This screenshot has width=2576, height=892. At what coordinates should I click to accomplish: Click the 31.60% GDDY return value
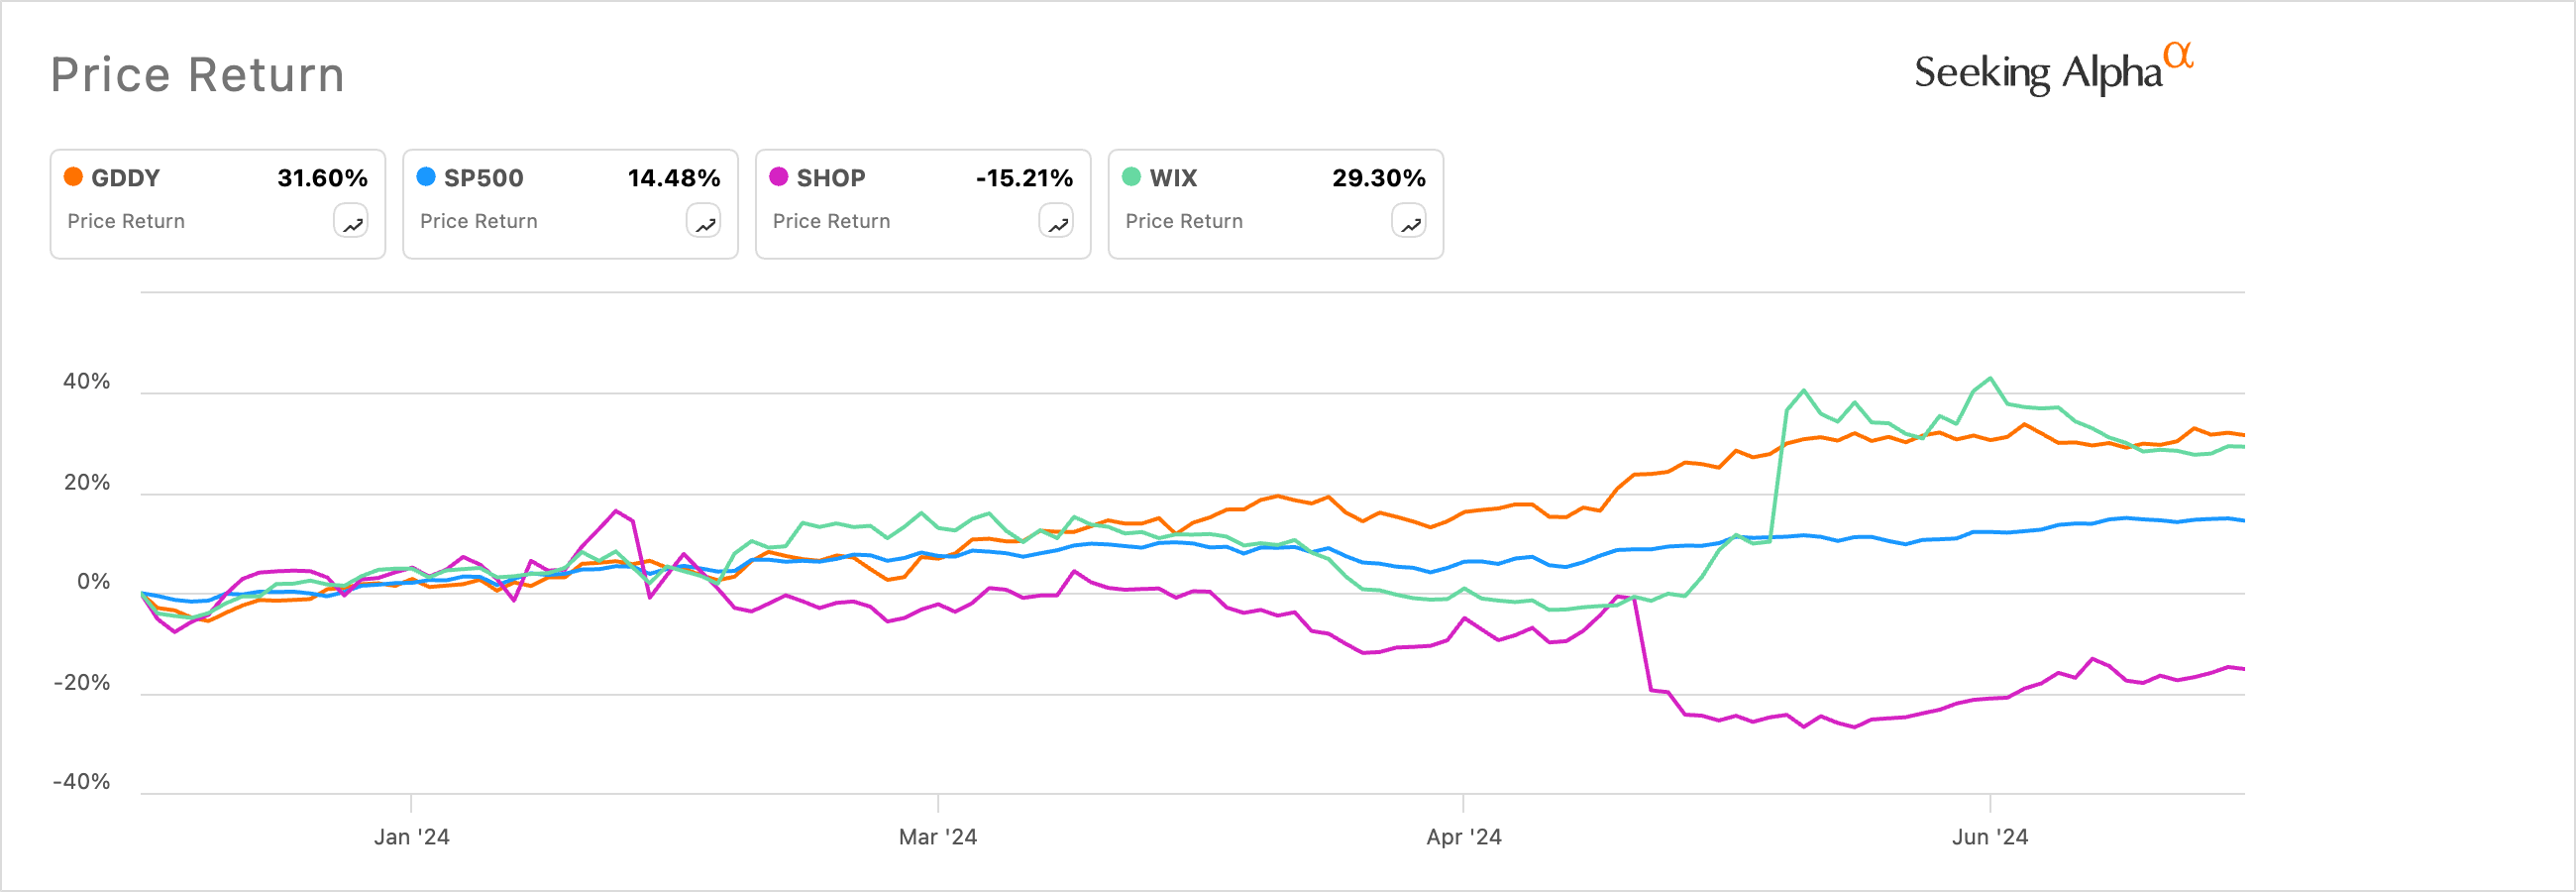pos(322,178)
